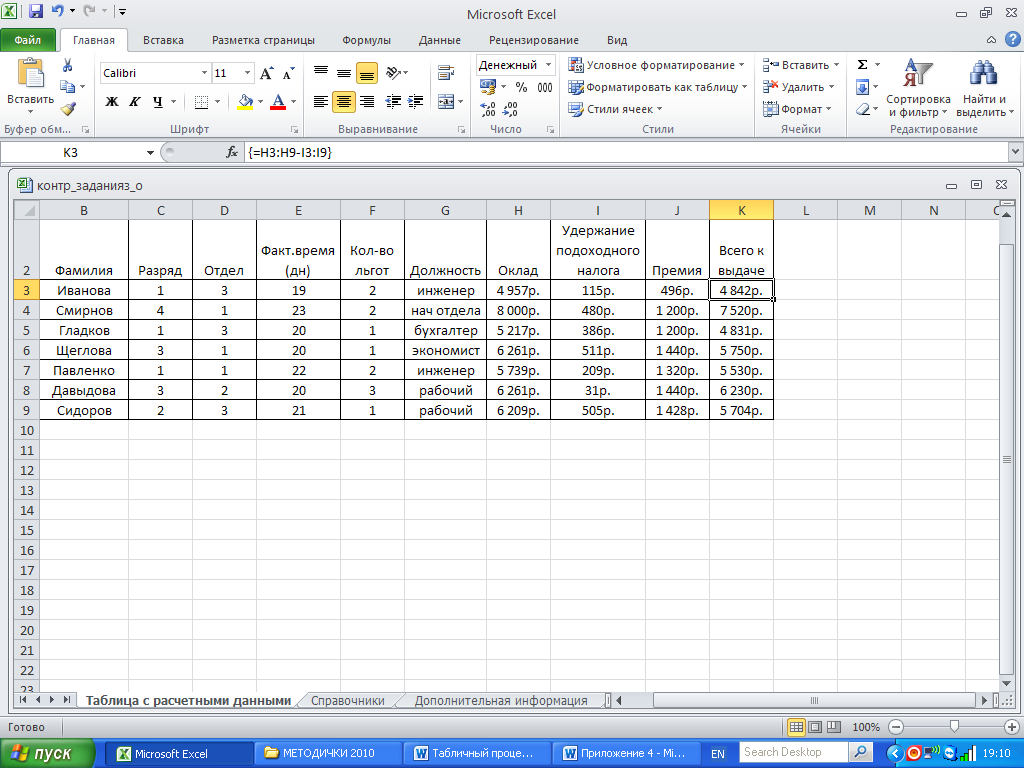Toggle align text right

point(367,101)
